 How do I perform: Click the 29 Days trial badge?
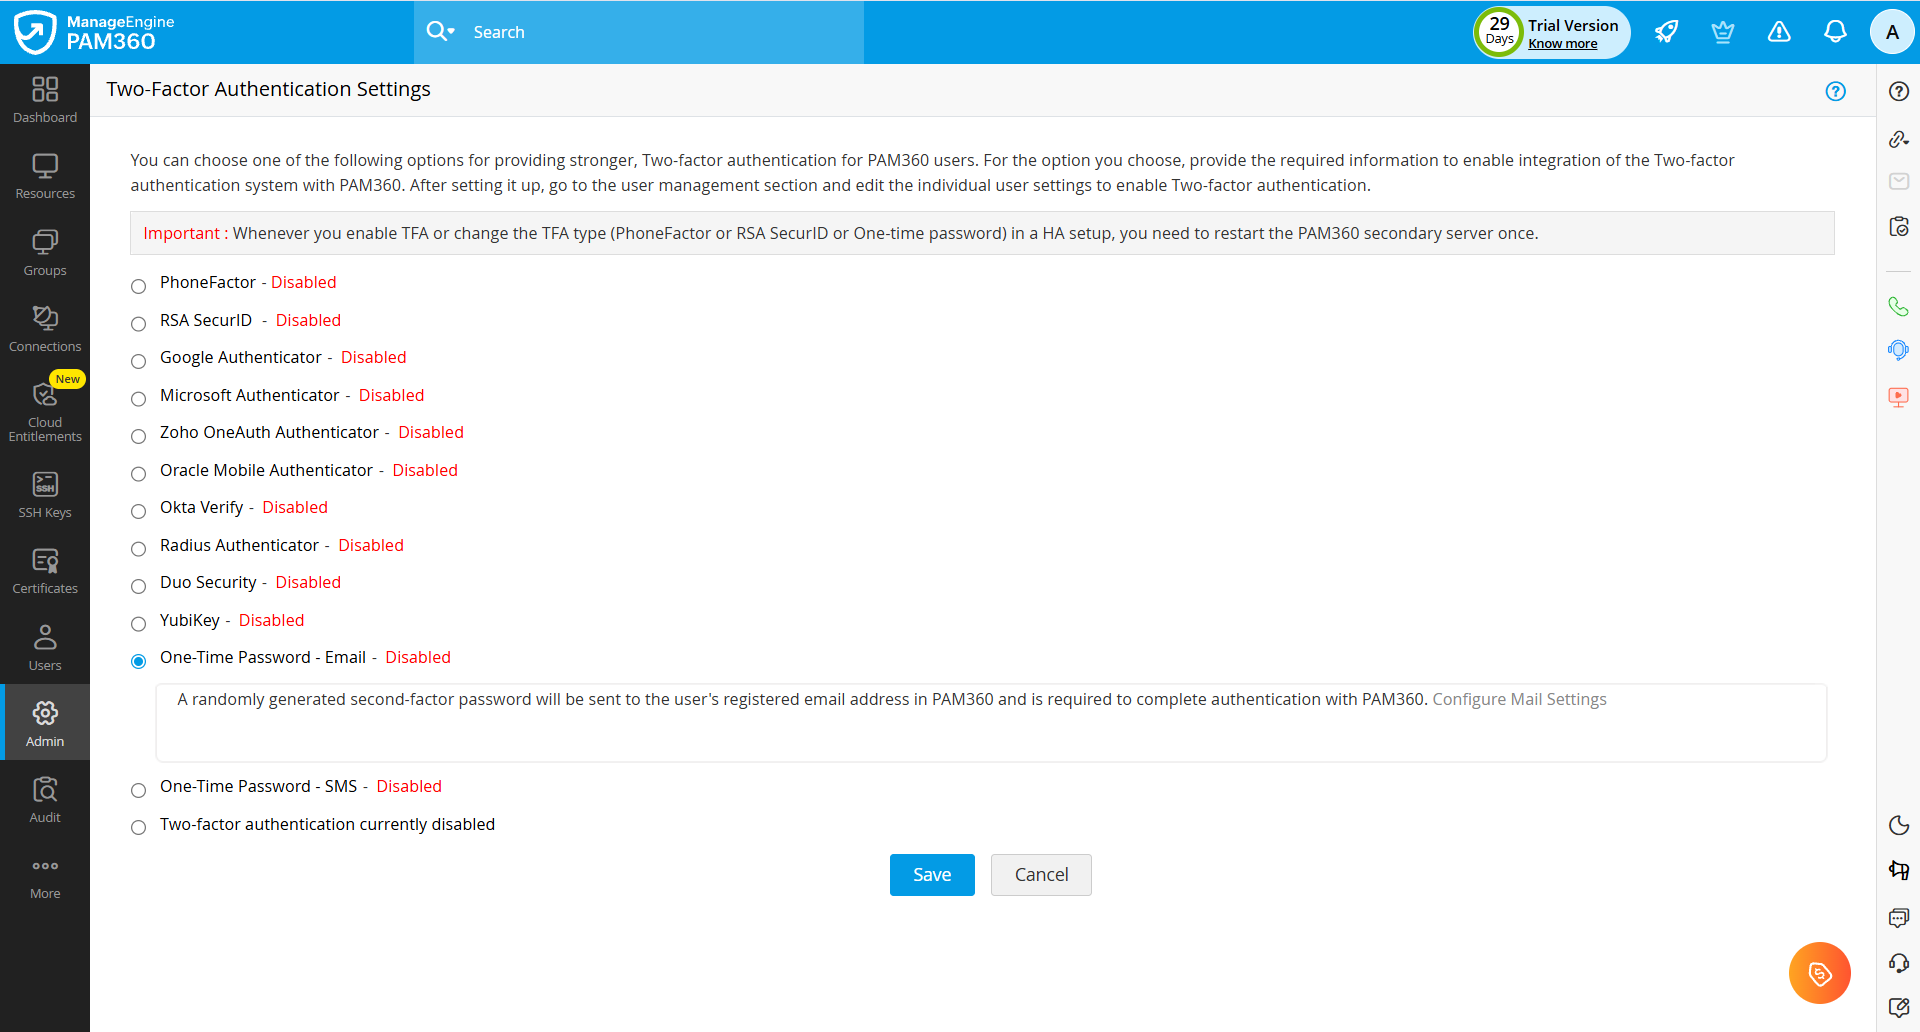click(1499, 32)
